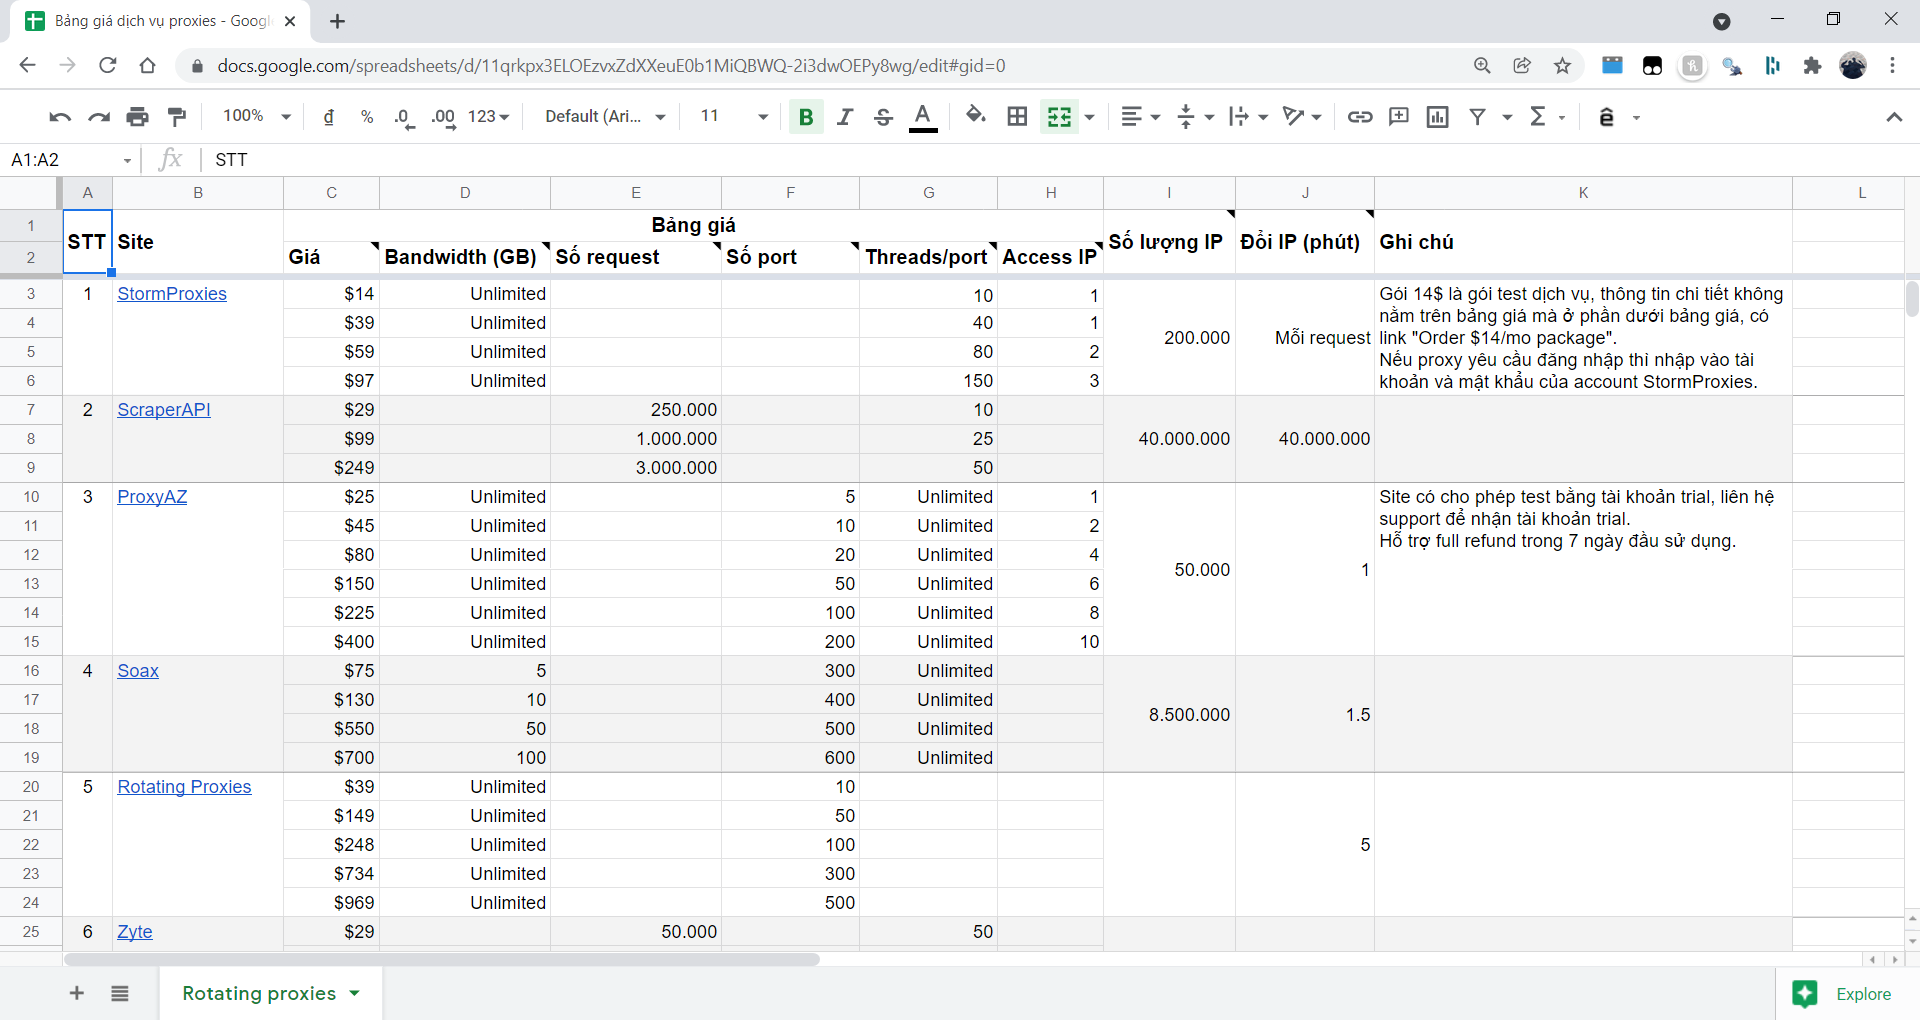Toggle Strikethrough formatting
Viewport: 1920px width, 1020px height.
point(883,117)
